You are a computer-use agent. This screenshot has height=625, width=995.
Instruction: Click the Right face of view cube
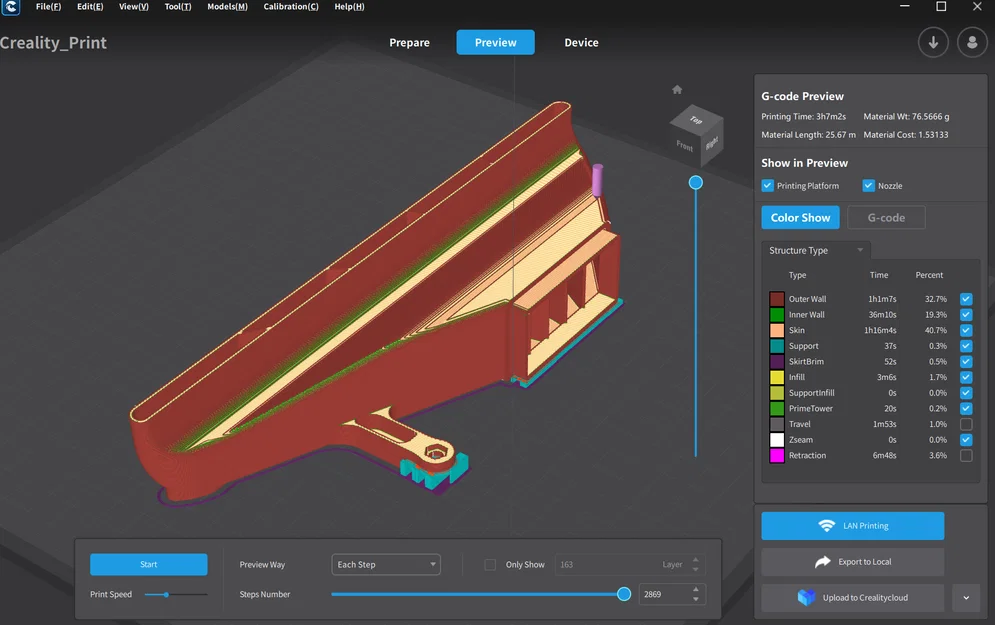(711, 143)
